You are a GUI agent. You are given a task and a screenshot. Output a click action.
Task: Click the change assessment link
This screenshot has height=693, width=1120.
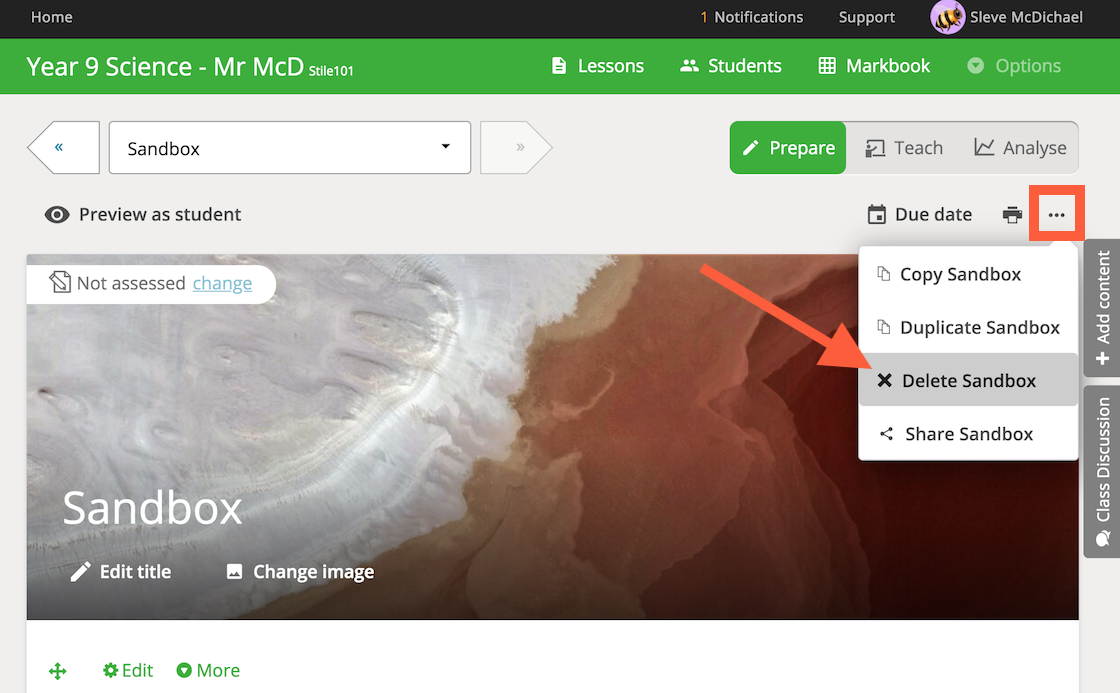(222, 284)
